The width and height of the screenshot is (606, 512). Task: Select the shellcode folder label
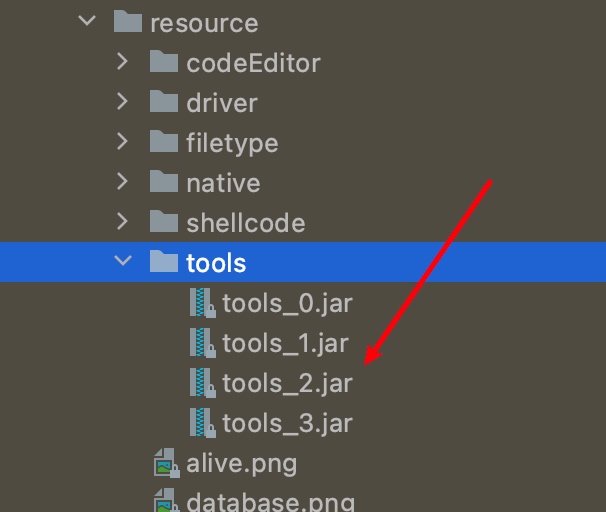point(246,223)
